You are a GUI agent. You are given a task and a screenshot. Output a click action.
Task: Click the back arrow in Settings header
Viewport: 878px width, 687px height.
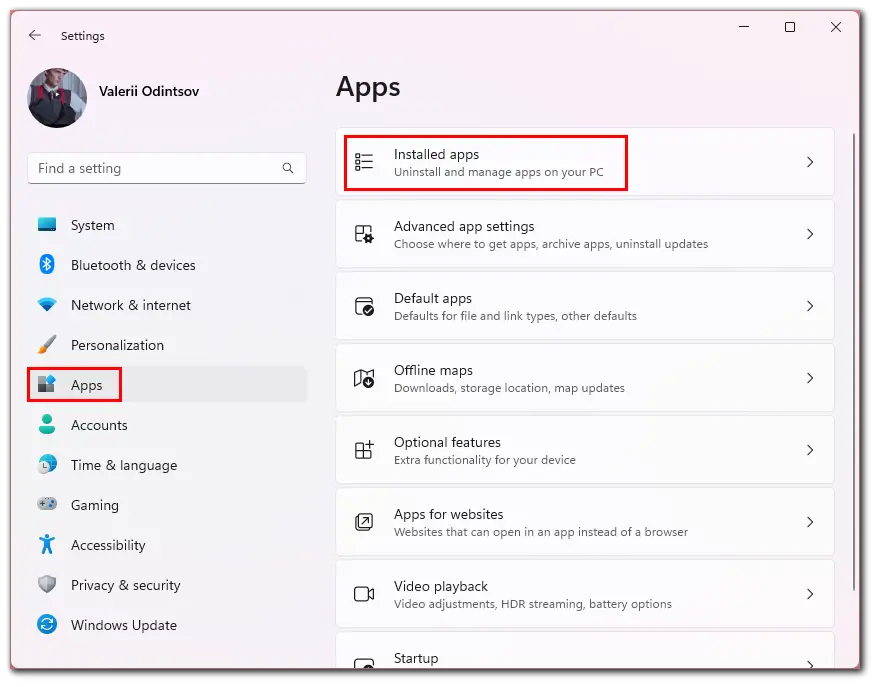[x=35, y=35]
